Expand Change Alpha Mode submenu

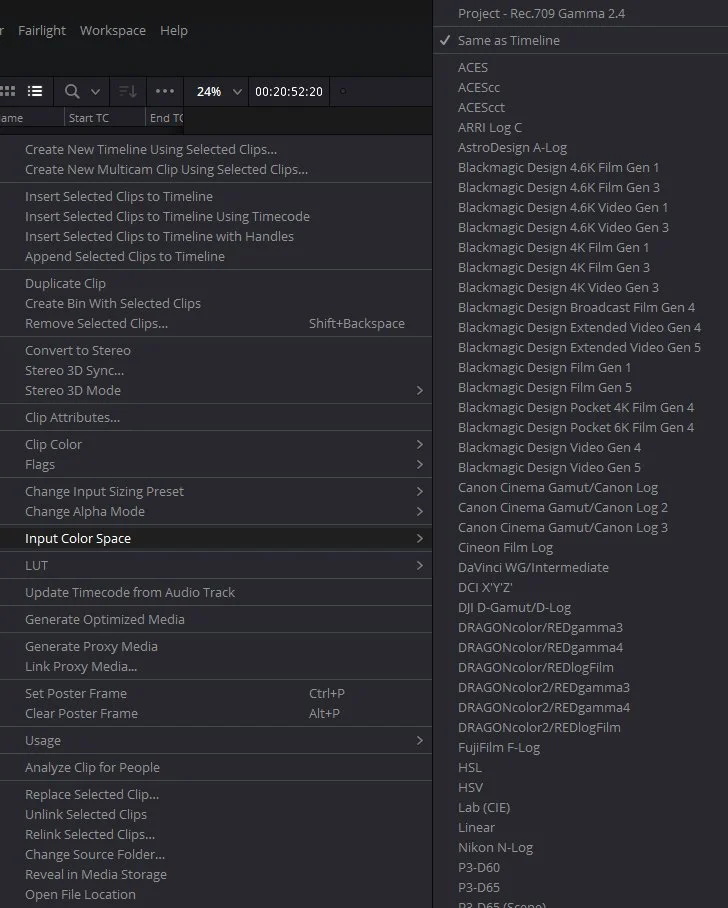(x=216, y=511)
